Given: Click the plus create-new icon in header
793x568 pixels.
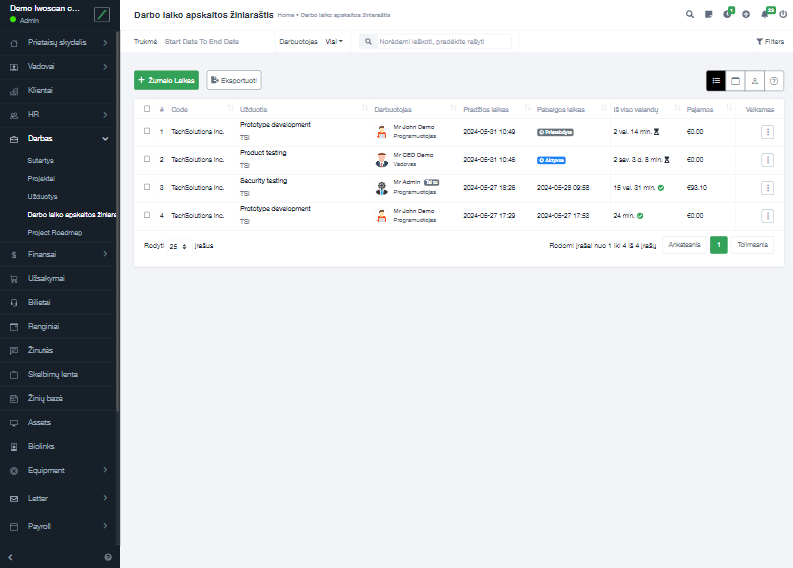Looking at the screenshot, I should point(746,15).
